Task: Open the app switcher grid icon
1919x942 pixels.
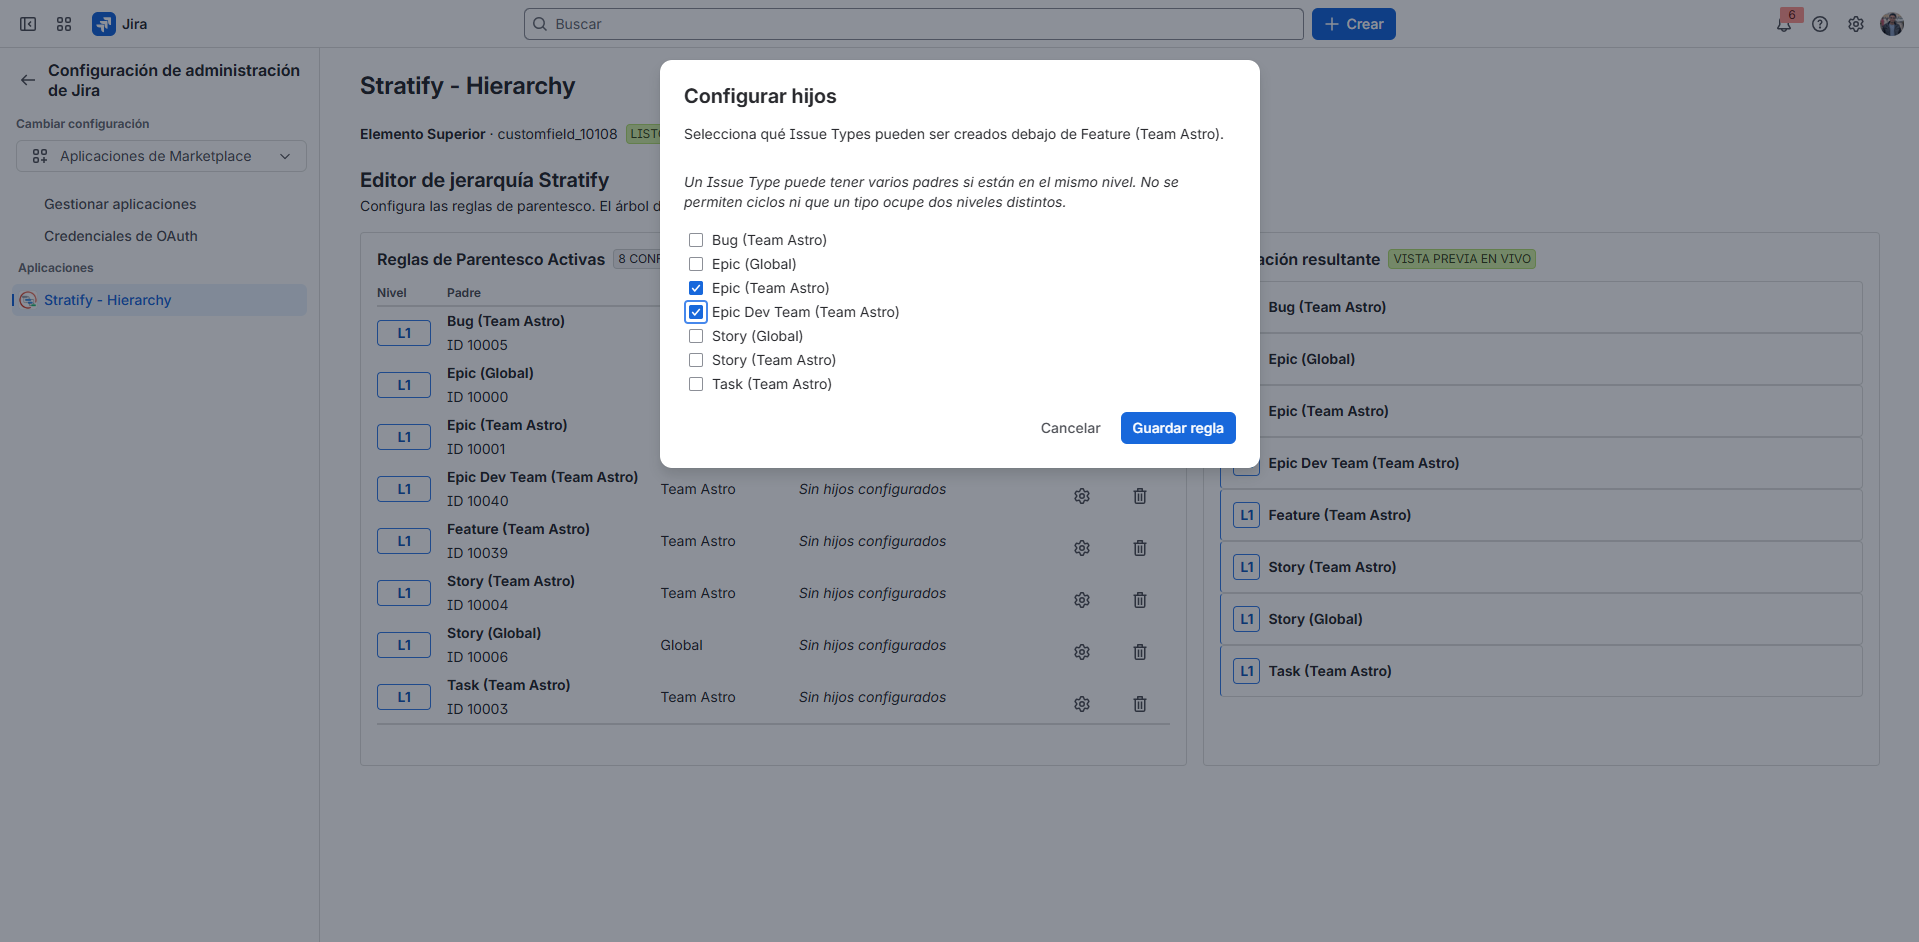Action: (64, 24)
